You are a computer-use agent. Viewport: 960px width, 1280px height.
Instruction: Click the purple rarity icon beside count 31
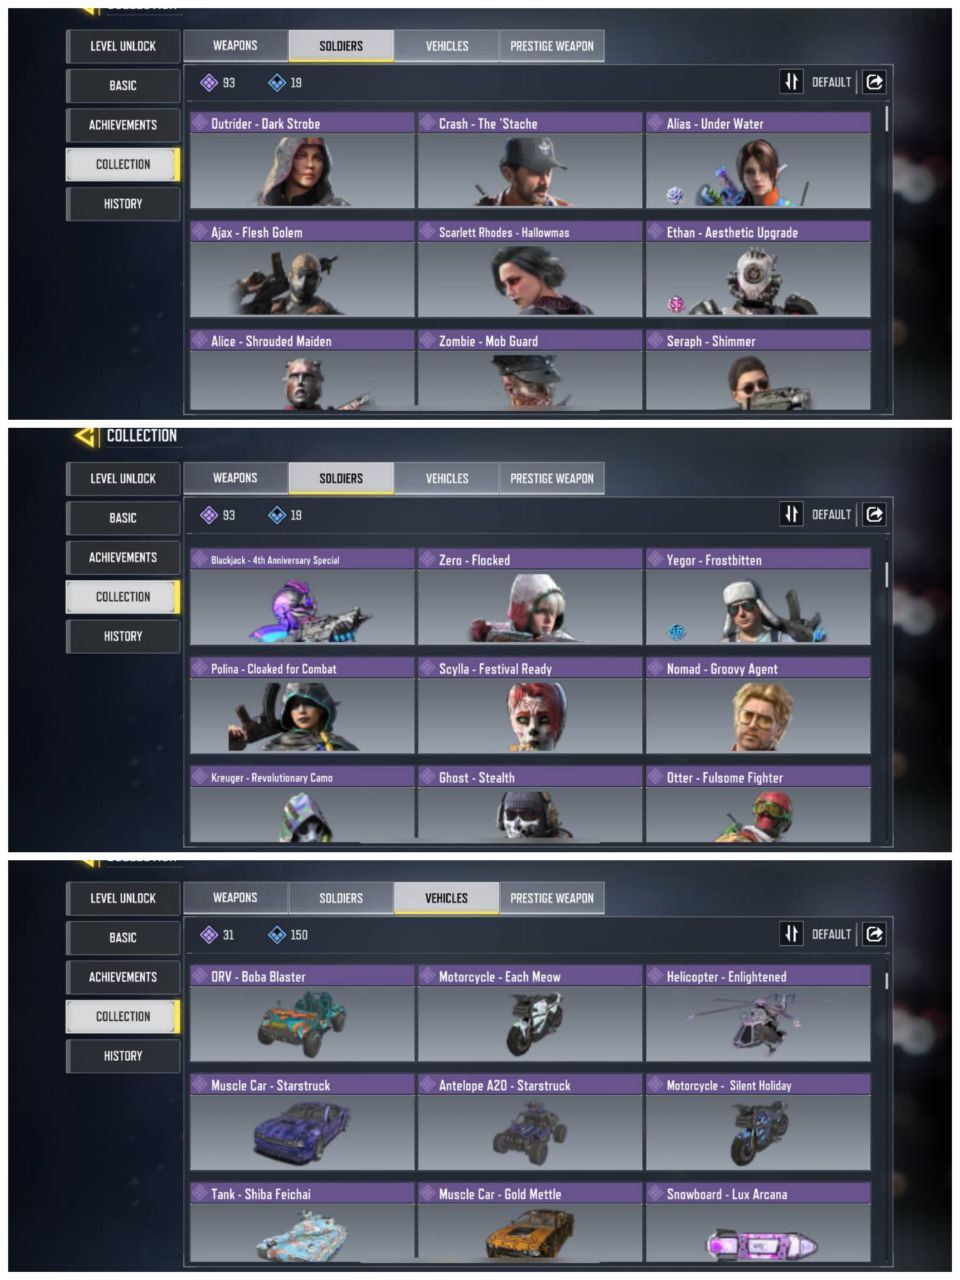coord(209,935)
